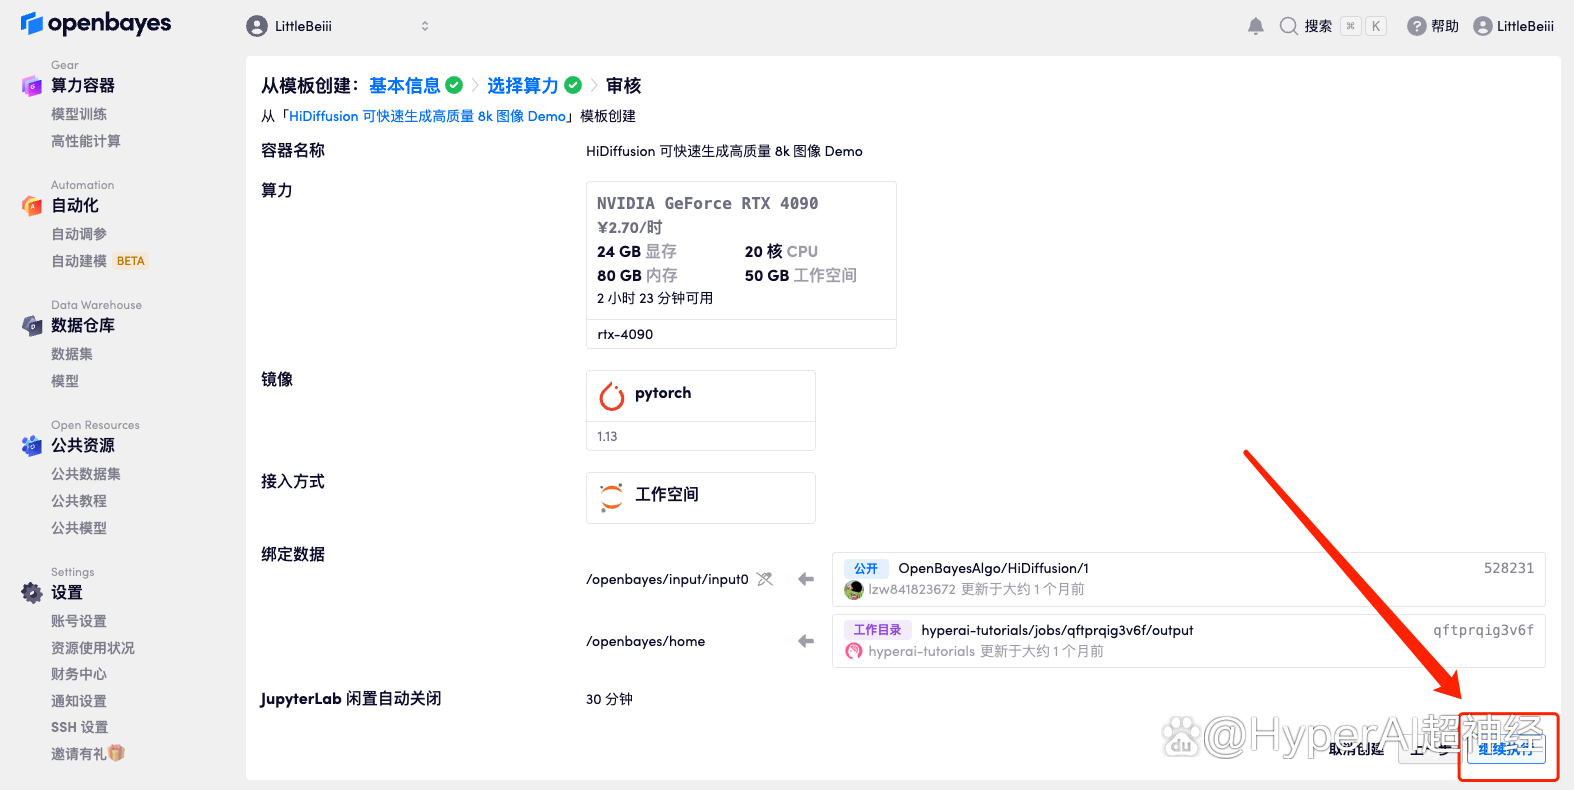This screenshot has height=790, width=1574.
Task: Click 继续执行 to continue
Action: (x=1506, y=748)
